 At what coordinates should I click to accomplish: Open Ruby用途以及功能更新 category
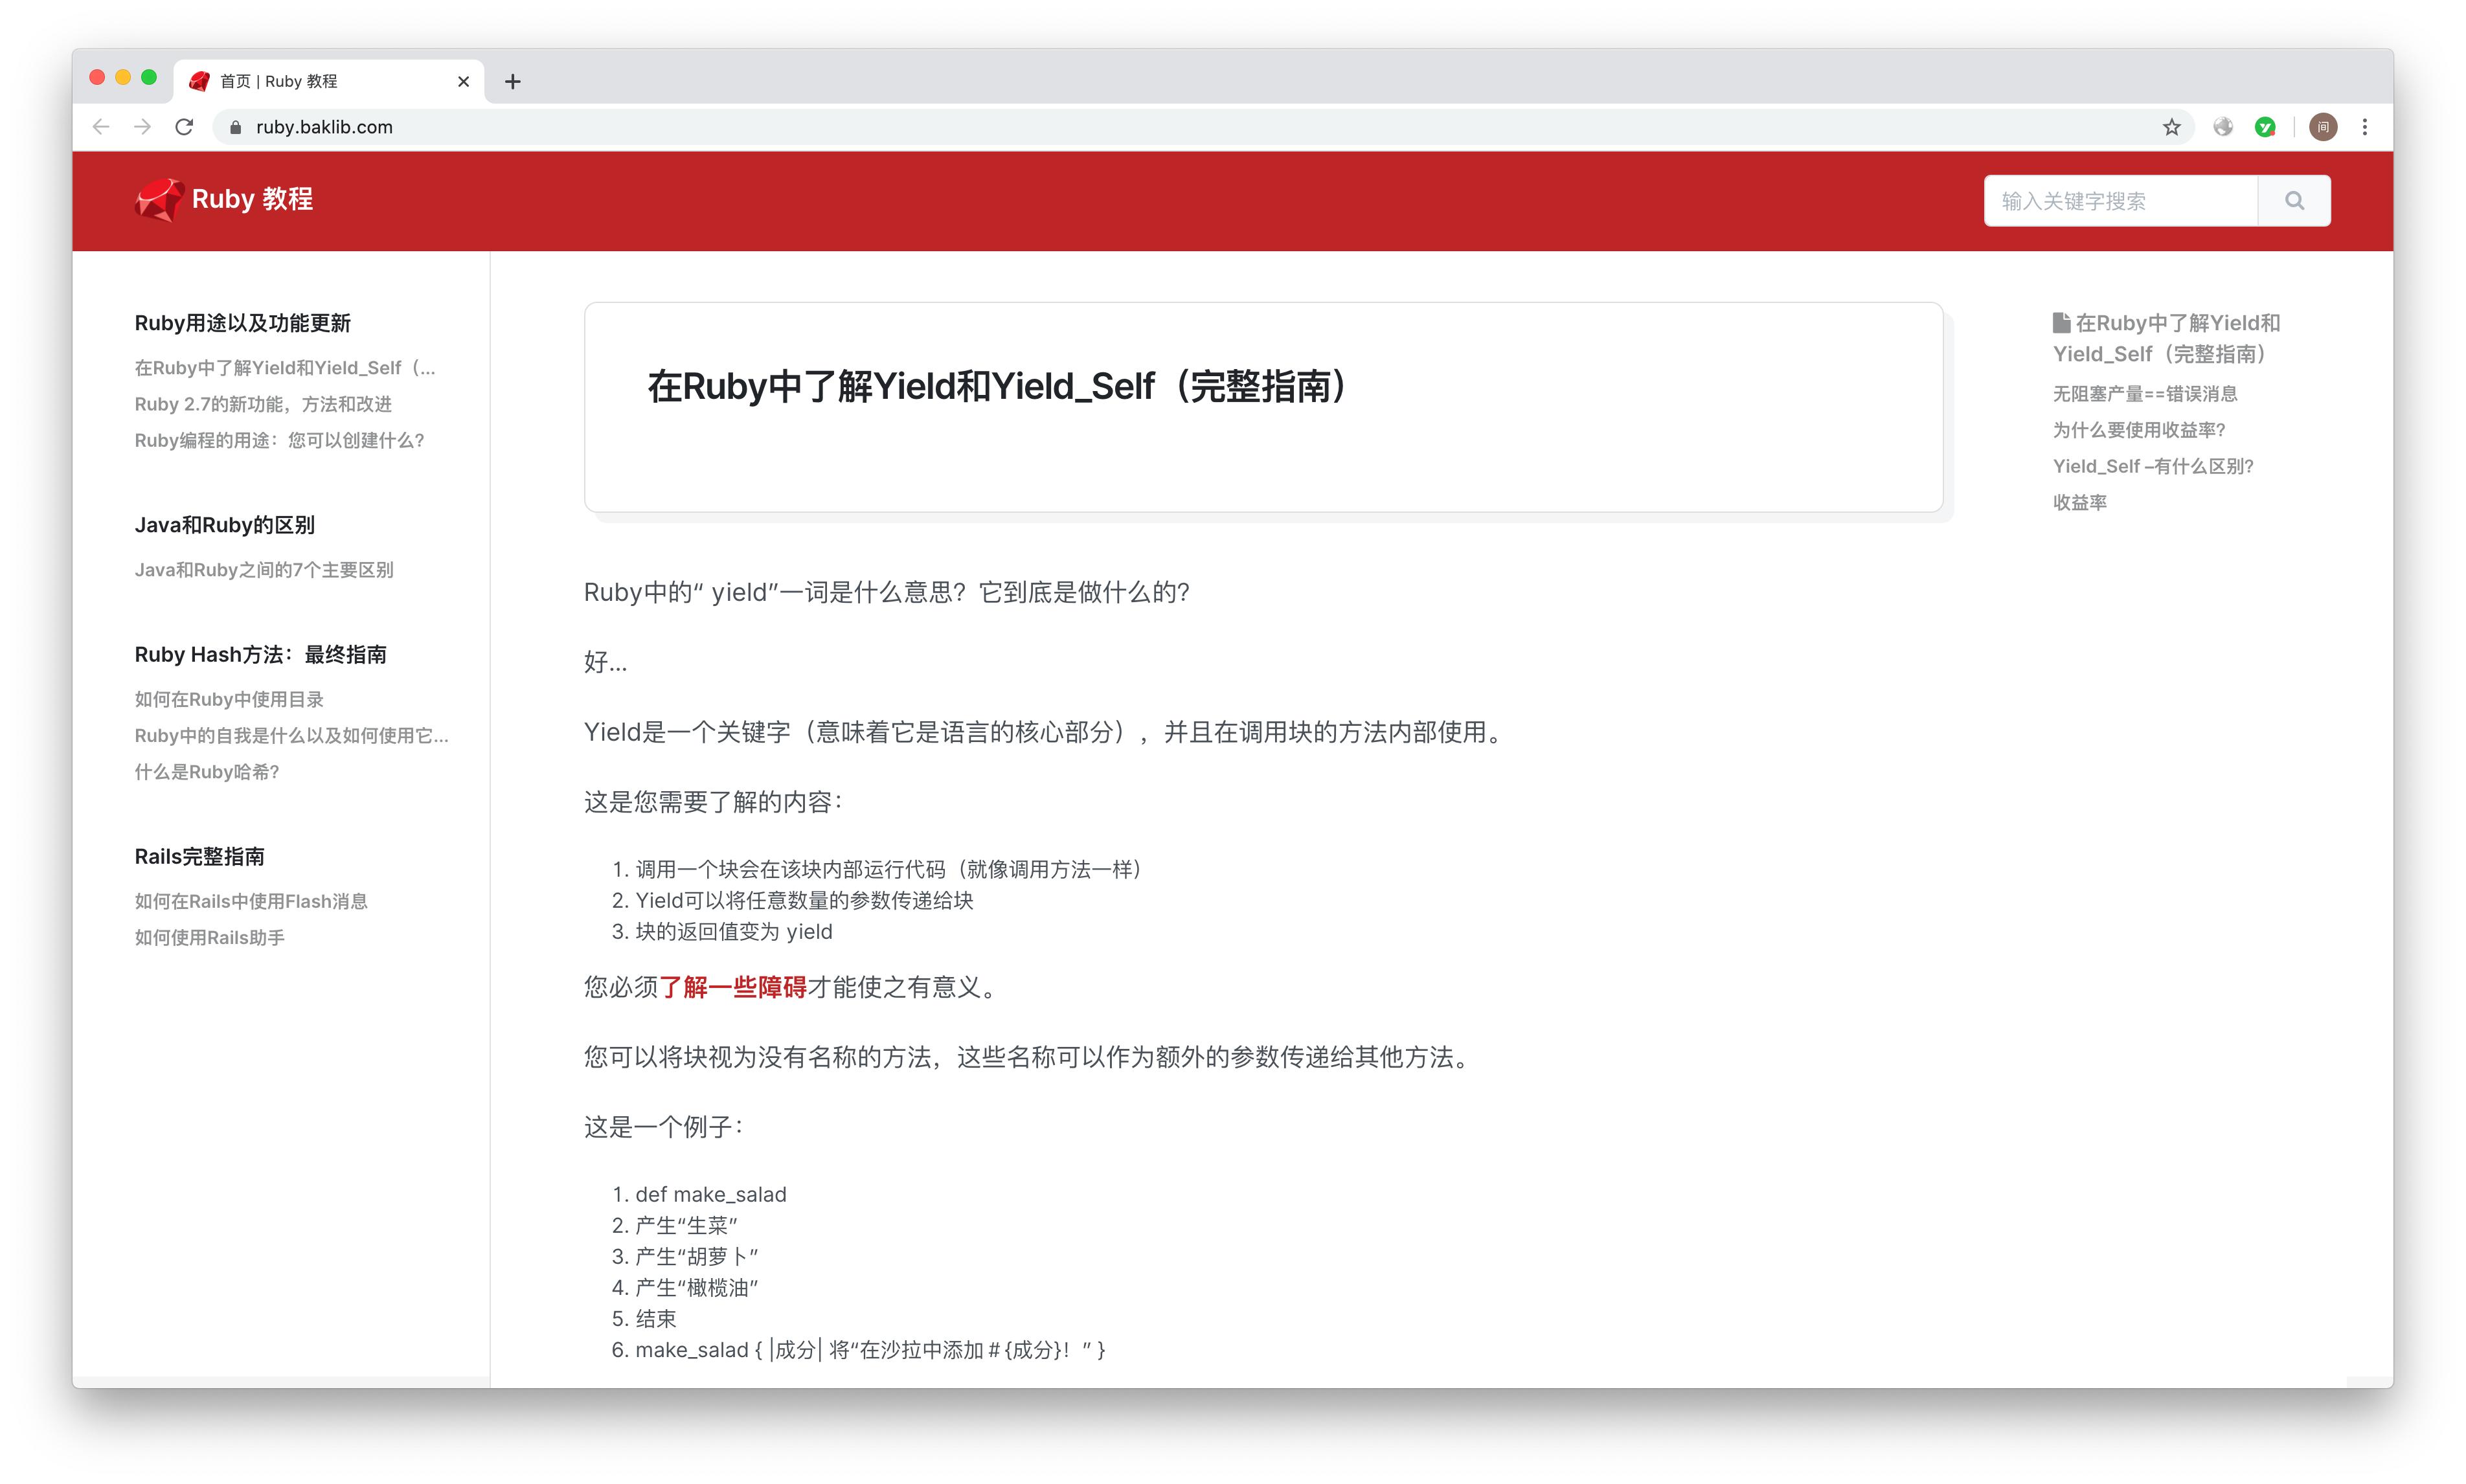[x=243, y=323]
